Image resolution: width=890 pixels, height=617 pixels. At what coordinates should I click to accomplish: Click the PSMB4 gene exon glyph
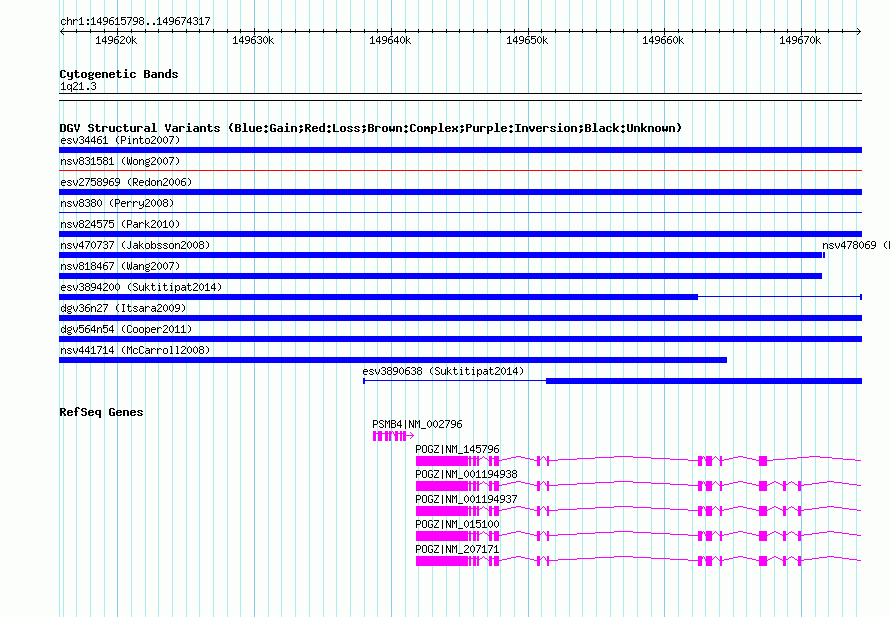click(393, 436)
